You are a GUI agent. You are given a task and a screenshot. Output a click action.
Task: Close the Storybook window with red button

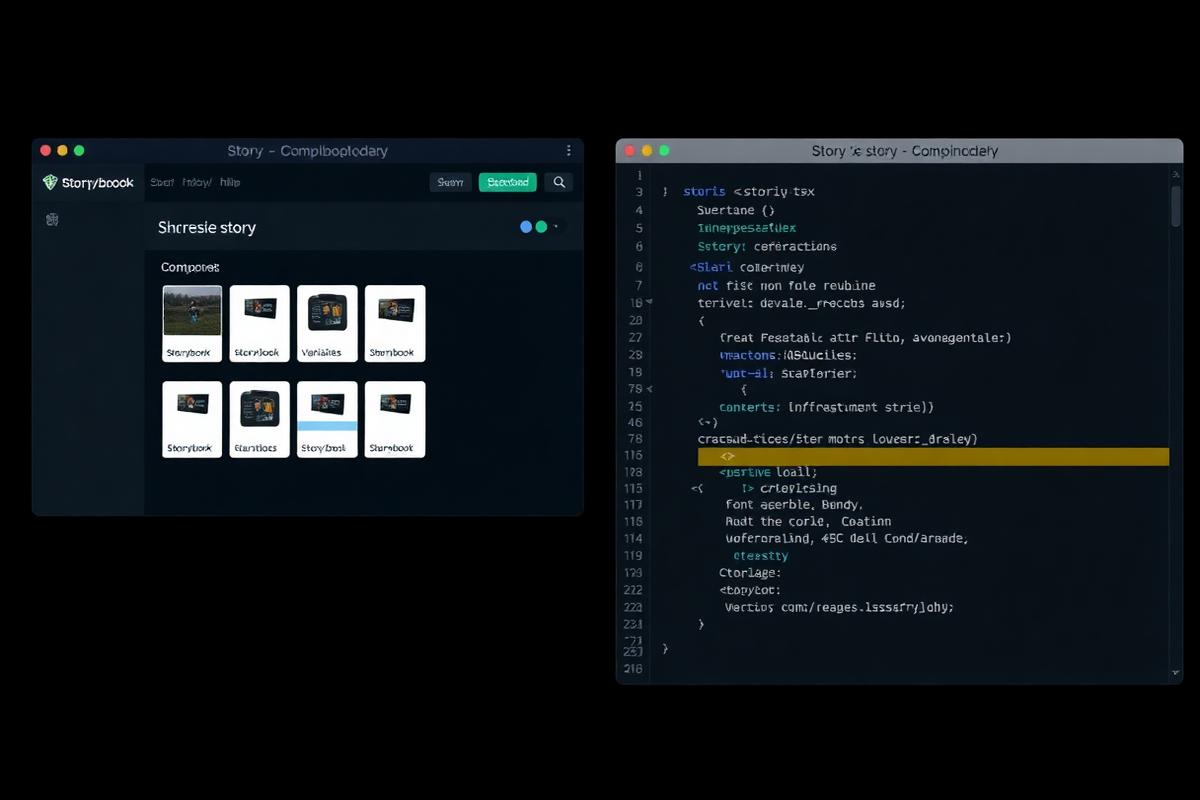tap(45, 150)
